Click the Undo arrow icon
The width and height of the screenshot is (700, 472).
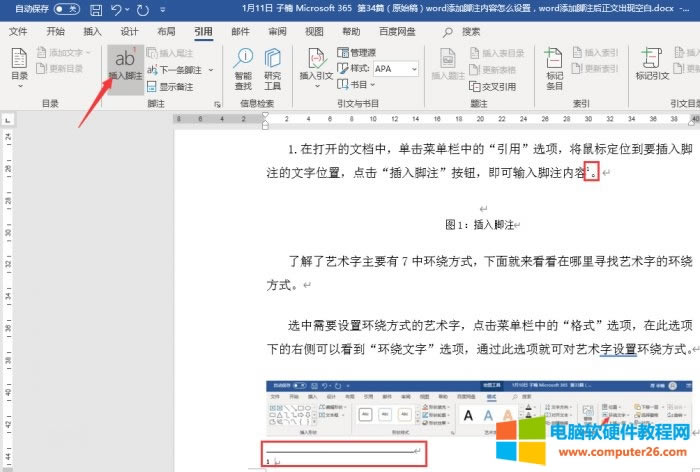coord(118,9)
